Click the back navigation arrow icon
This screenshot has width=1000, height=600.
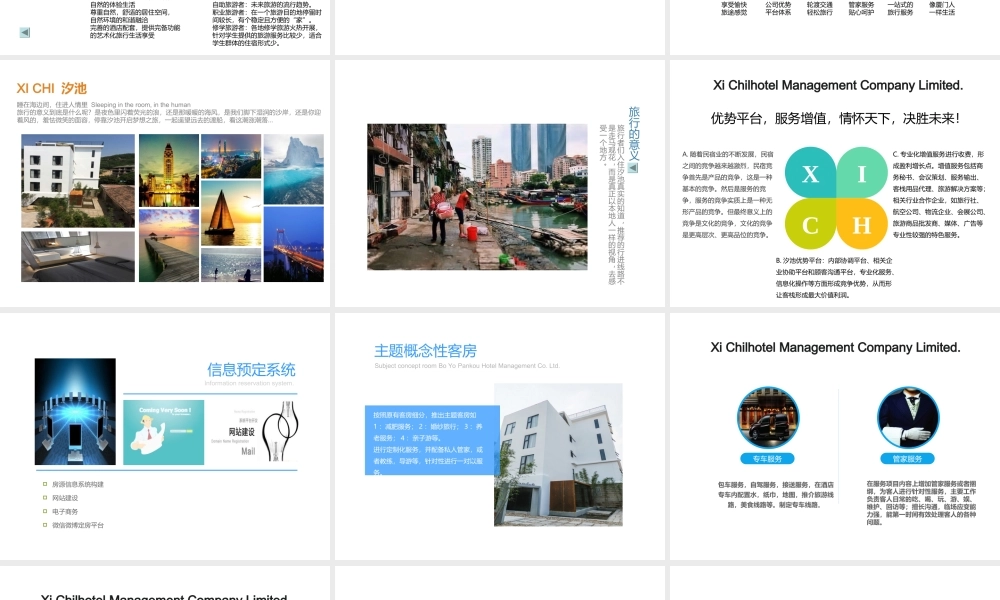(x=24, y=31)
